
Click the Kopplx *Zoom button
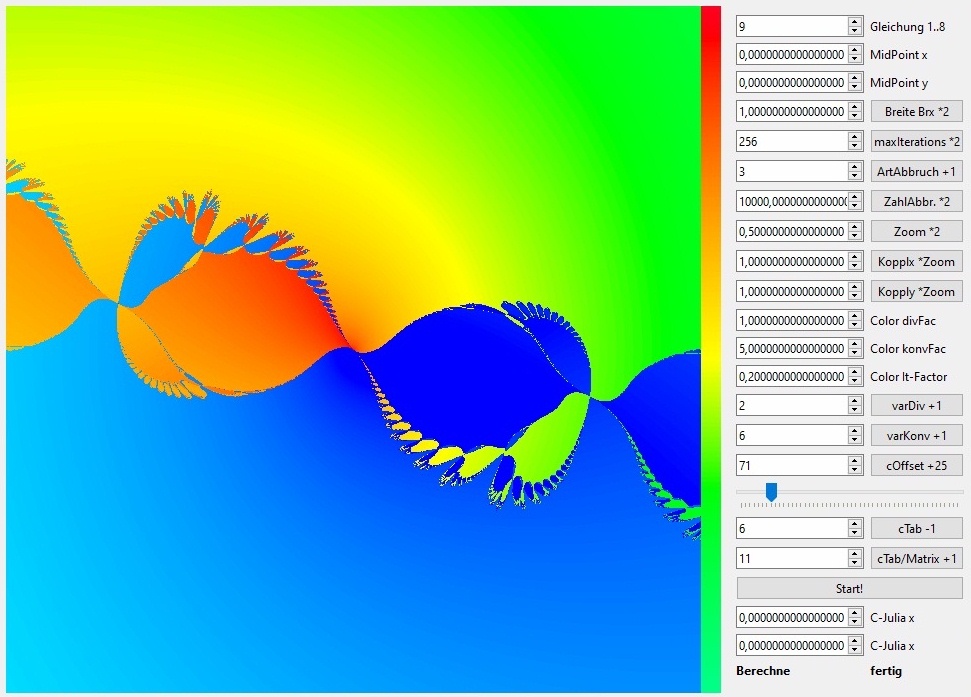click(917, 262)
